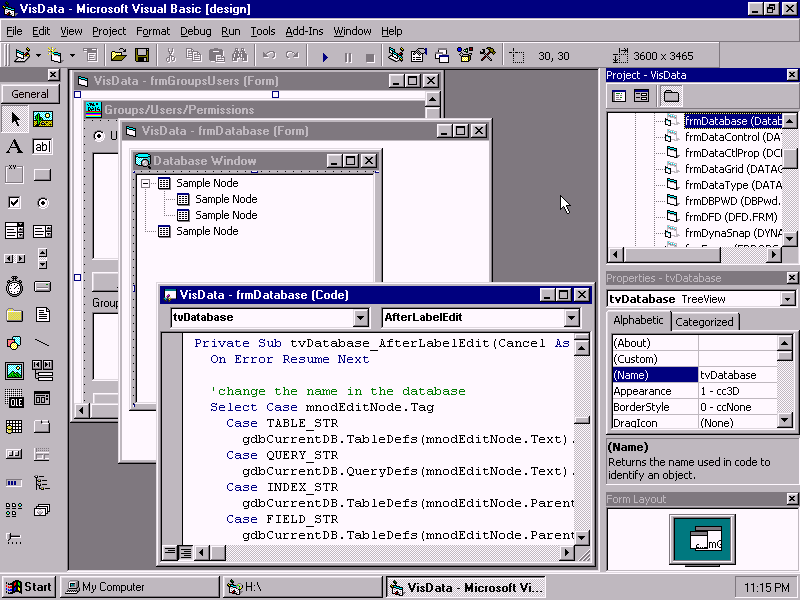Open the Add-Ins menu

point(304,31)
